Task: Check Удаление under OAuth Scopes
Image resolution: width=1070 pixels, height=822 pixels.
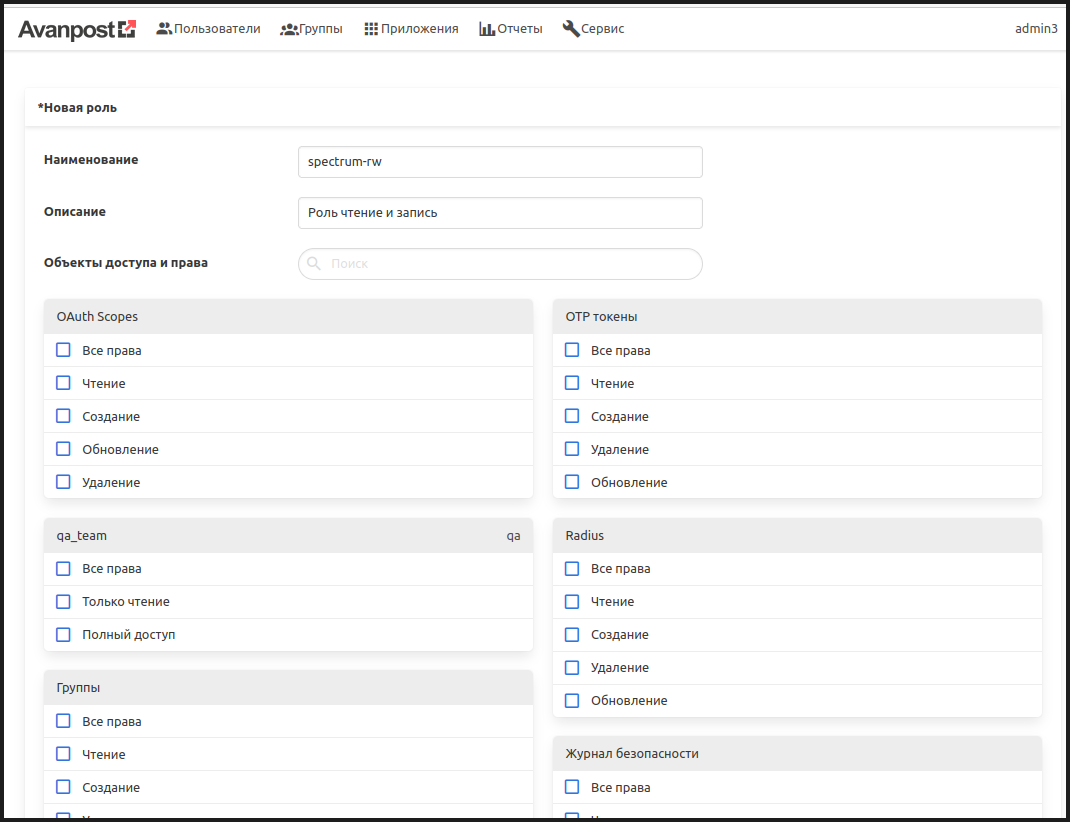Action: (x=64, y=482)
